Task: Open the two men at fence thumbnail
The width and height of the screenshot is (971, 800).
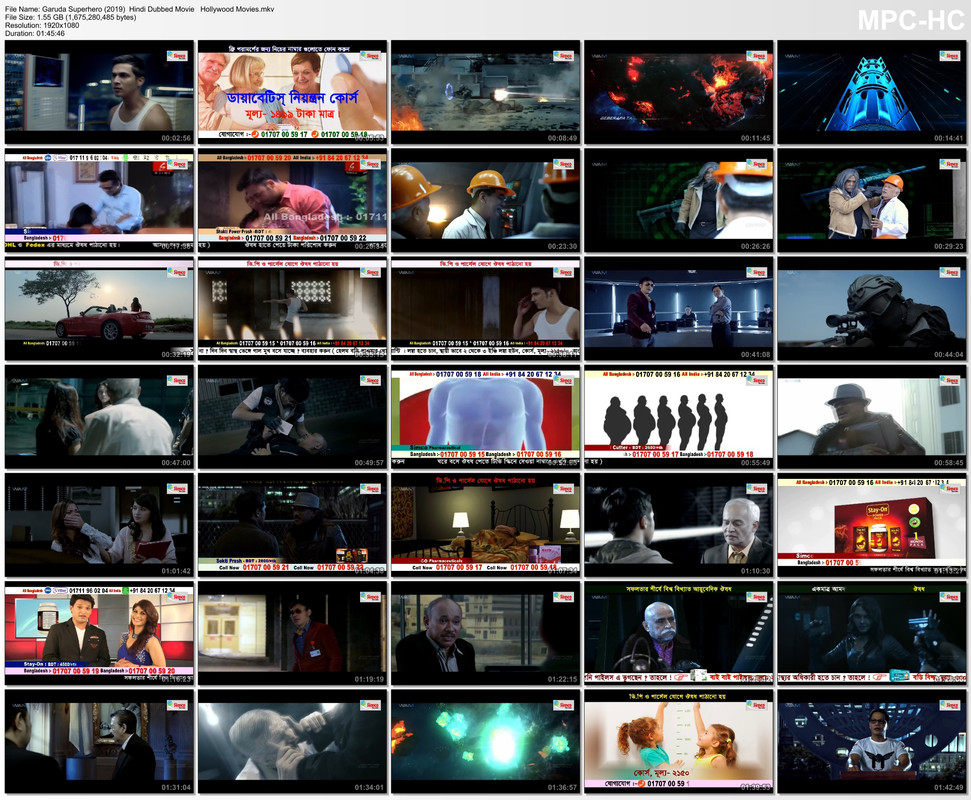Action: click(292, 525)
